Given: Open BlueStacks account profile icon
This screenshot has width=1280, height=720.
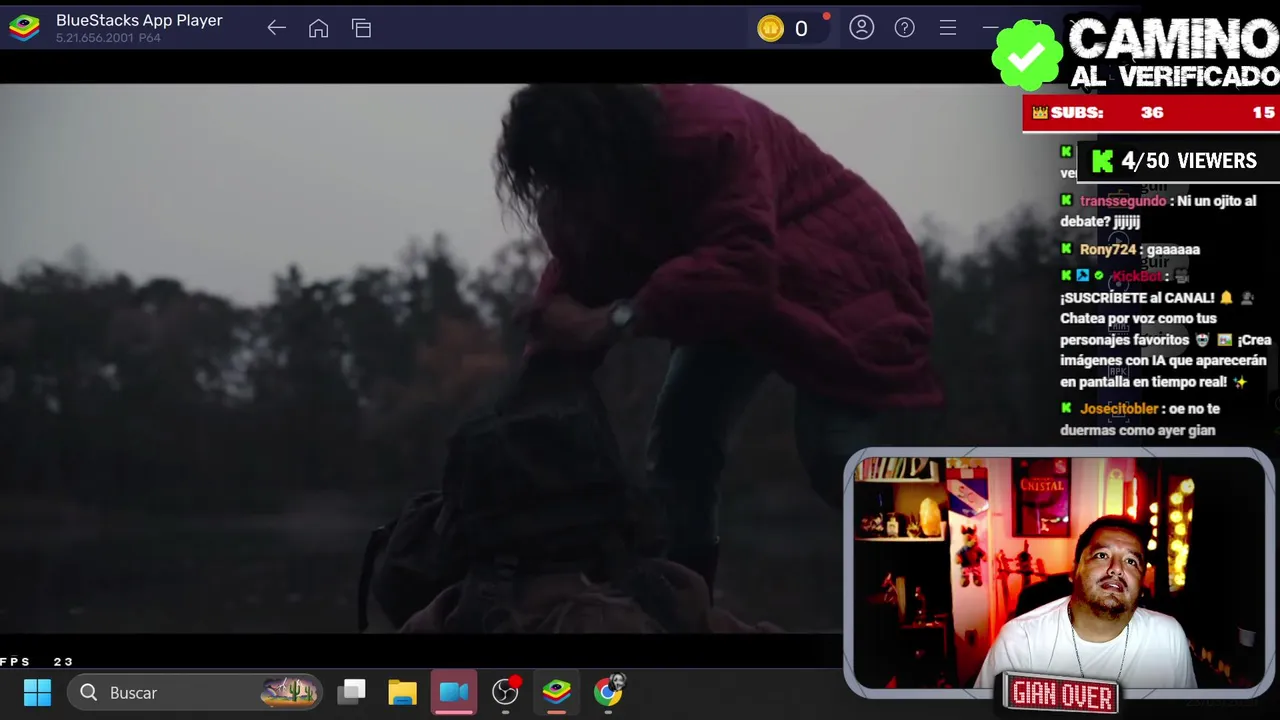Looking at the screenshot, I should coord(861,28).
